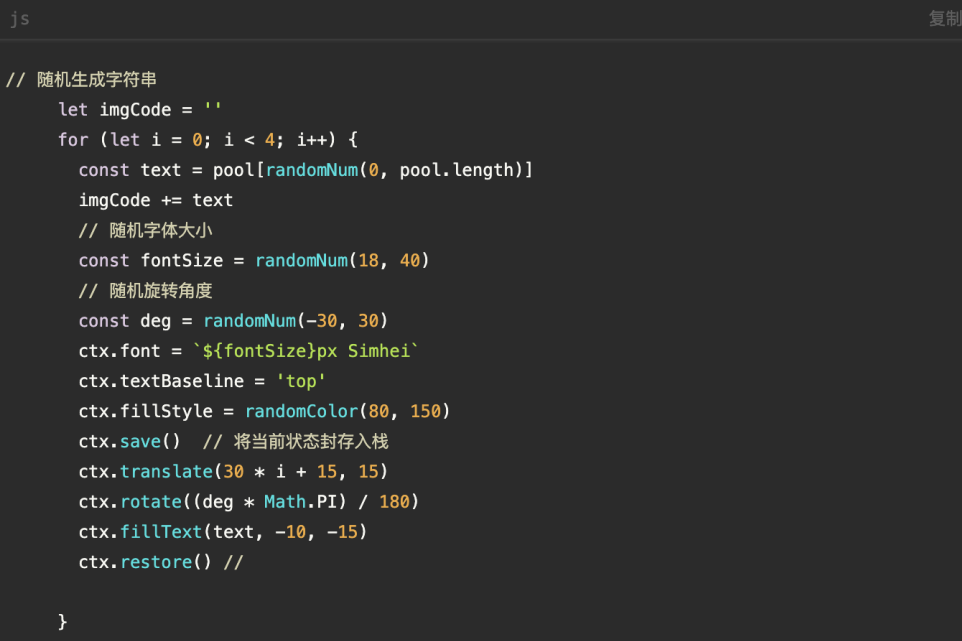Click the ctx.fillText line
962x641 pixels.
point(223,532)
